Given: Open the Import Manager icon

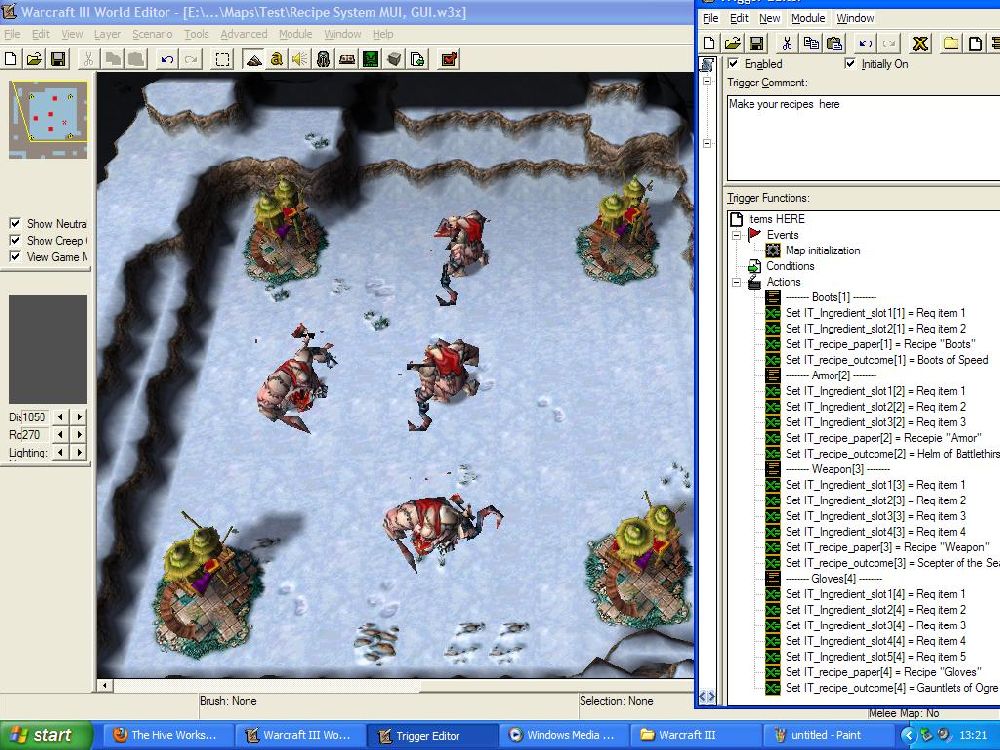Looking at the screenshot, I should tap(418, 59).
